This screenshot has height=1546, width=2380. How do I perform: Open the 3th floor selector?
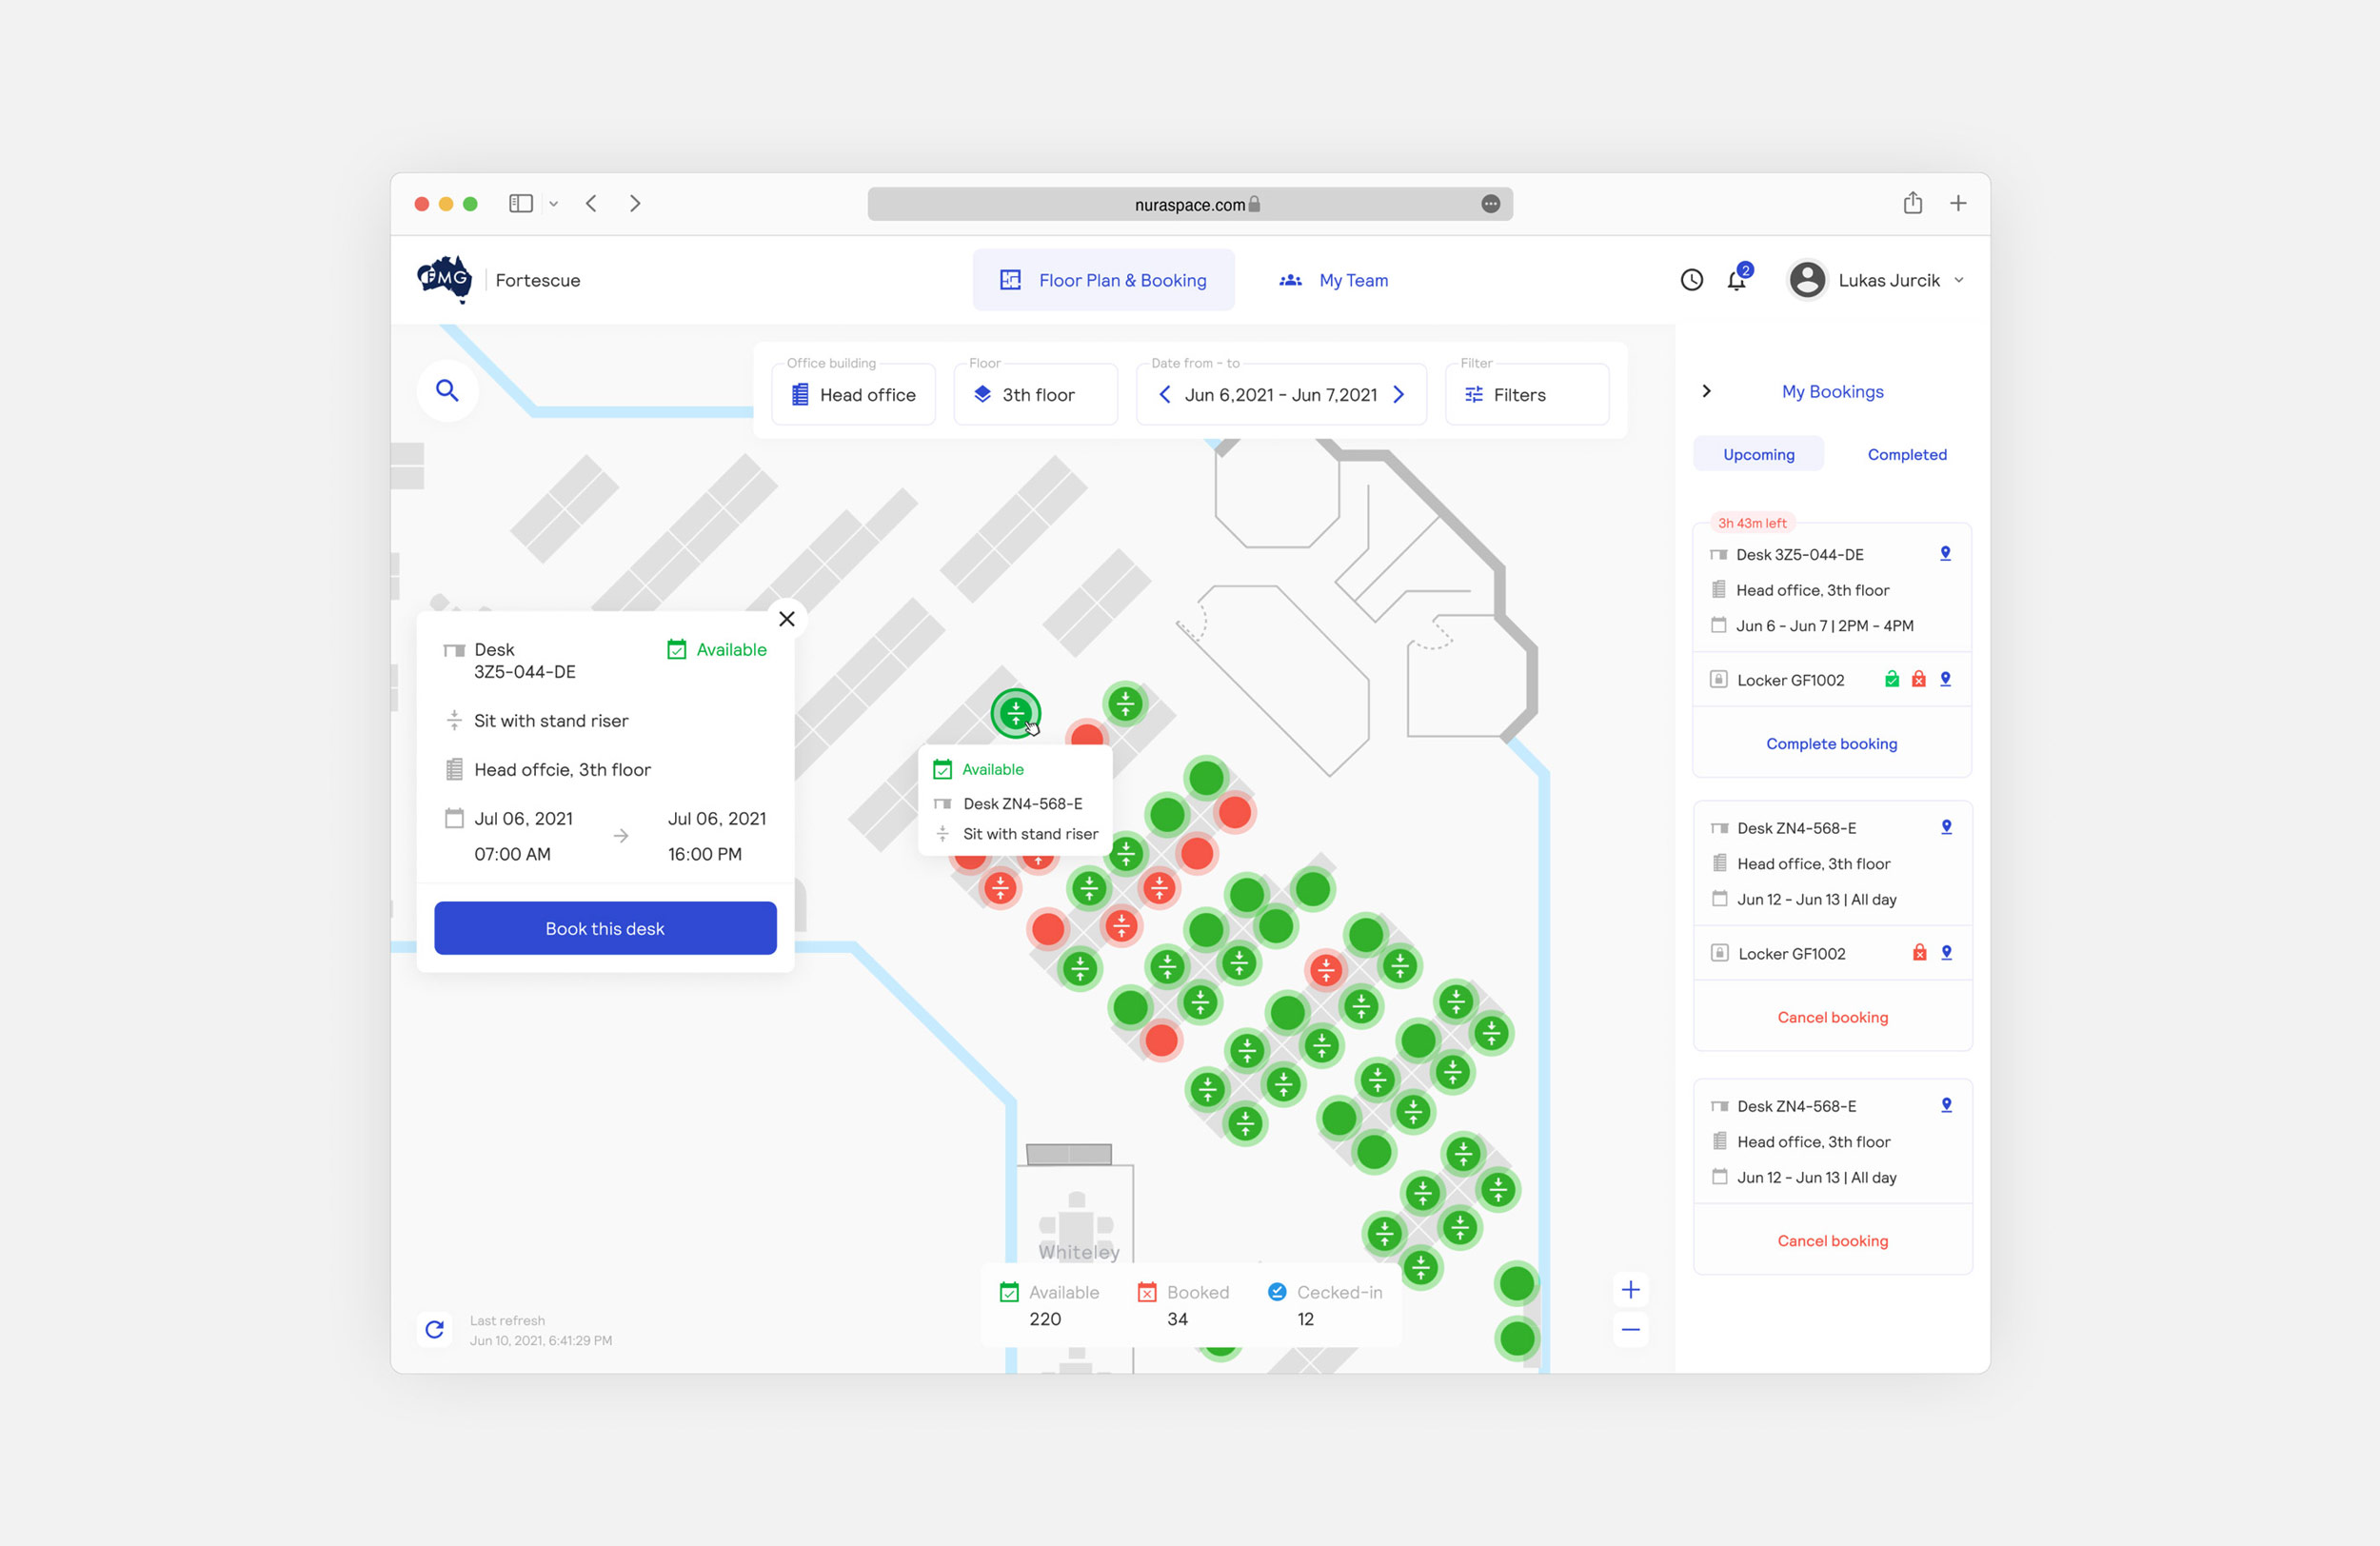[x=1035, y=395]
